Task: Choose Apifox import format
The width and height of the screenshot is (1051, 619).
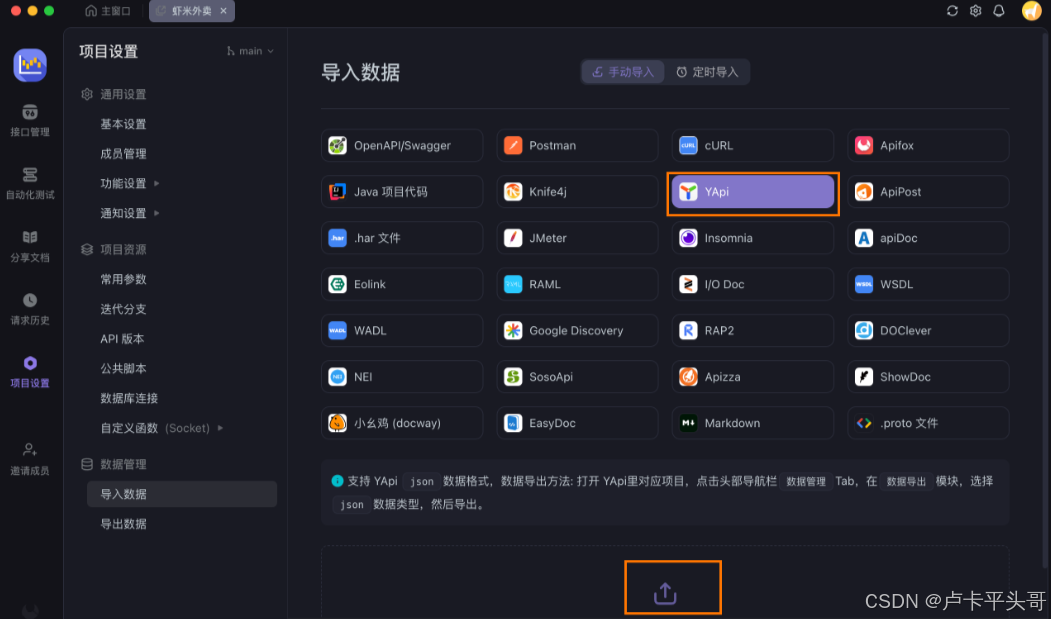Action: click(x=928, y=146)
